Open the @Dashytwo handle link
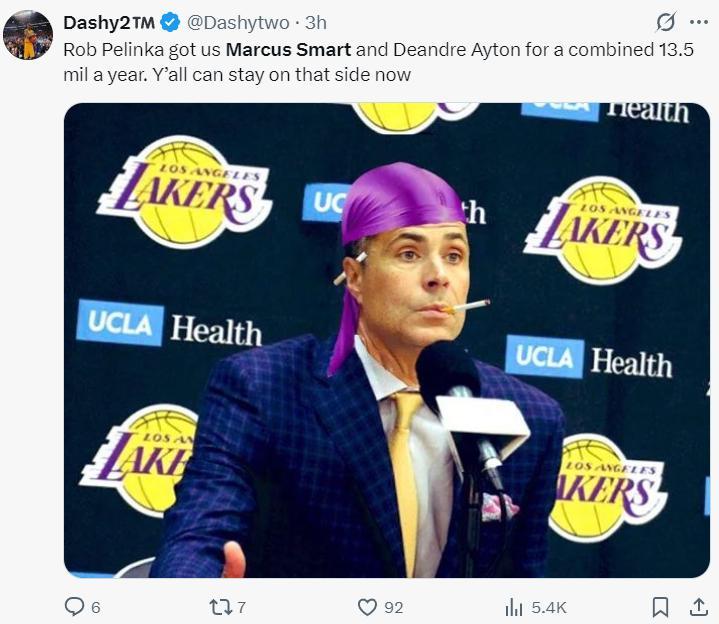The image size is (719, 624). tap(238, 22)
